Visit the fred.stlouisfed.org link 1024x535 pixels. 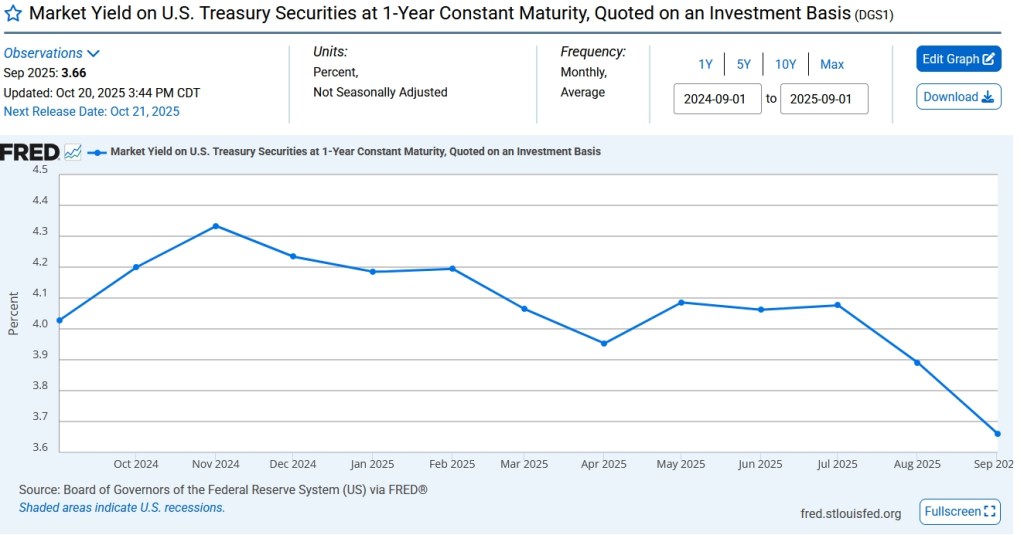pos(850,513)
